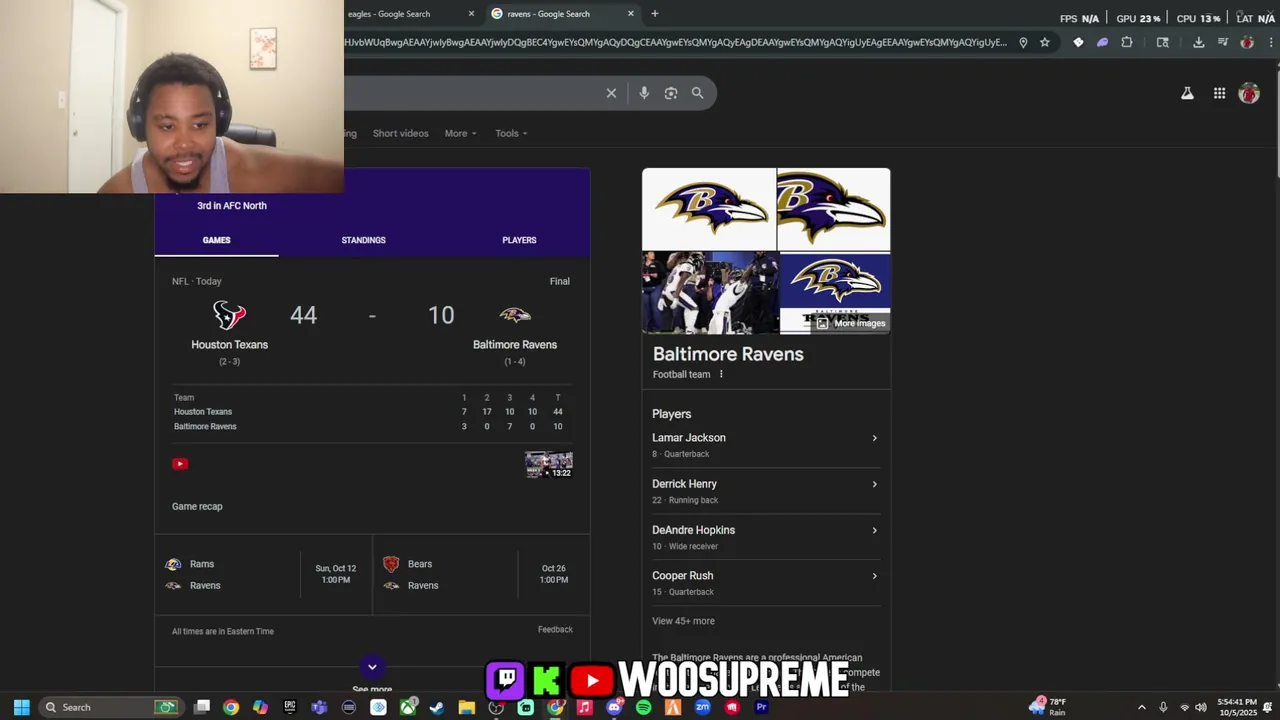Open the Chrome three-dot menu
The width and height of the screenshot is (1280, 720).
pyautogui.click(x=1271, y=42)
